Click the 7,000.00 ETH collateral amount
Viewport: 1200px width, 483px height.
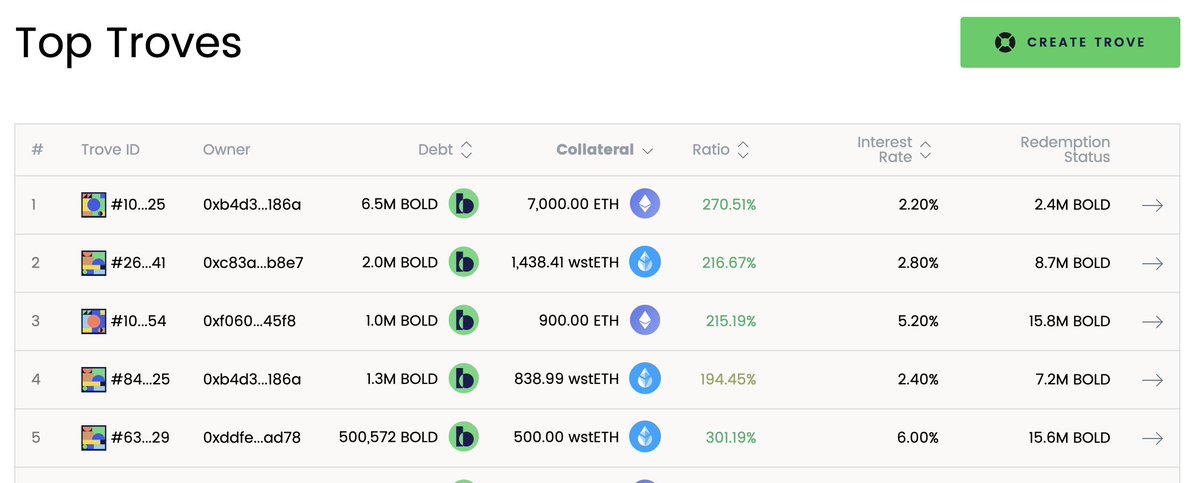573,205
